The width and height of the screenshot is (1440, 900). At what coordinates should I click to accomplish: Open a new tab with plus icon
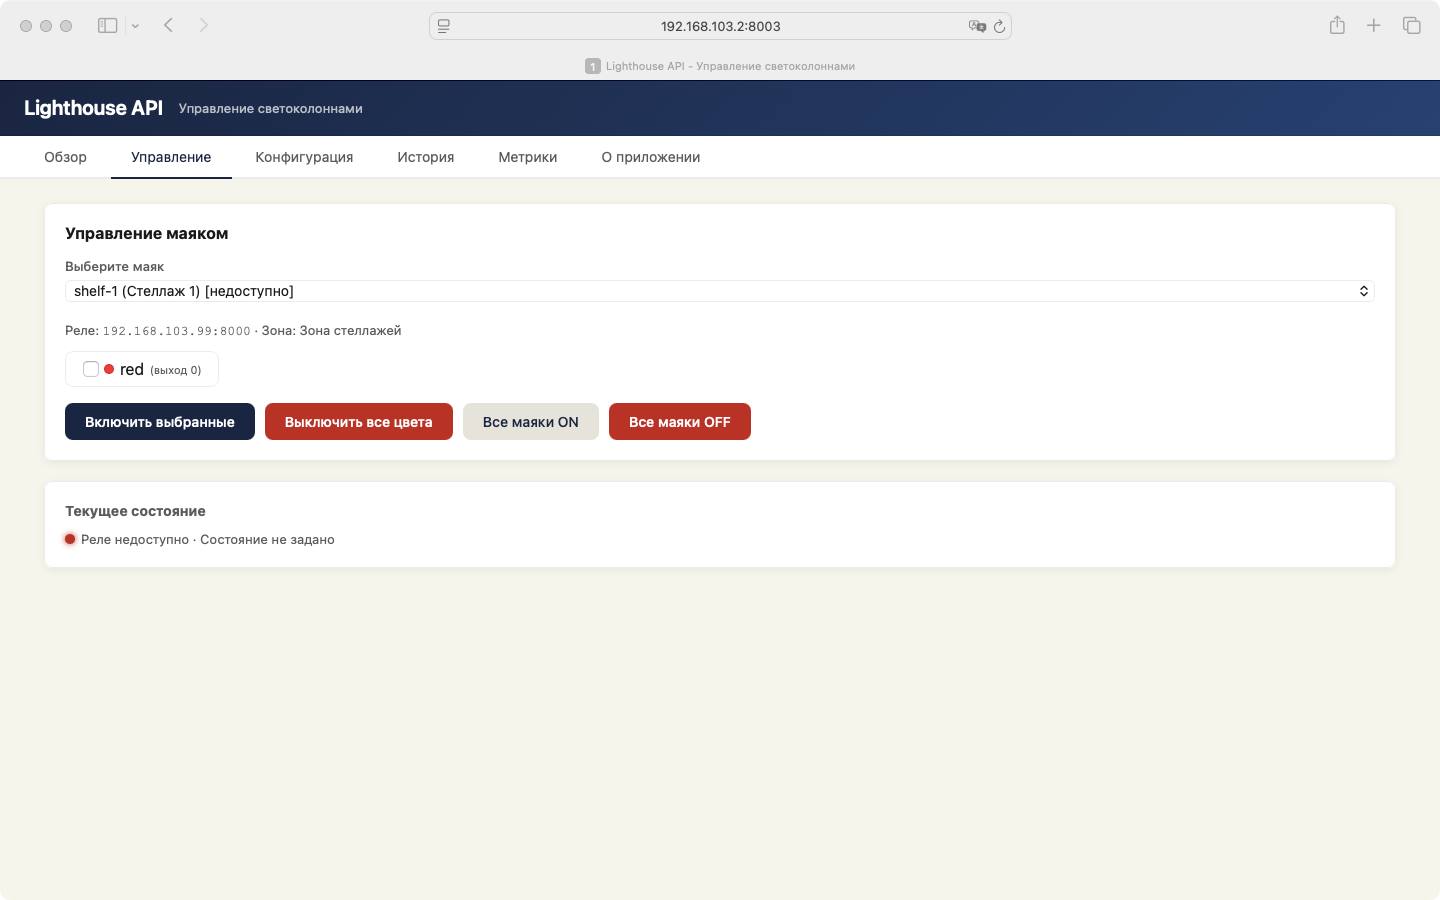point(1374,26)
